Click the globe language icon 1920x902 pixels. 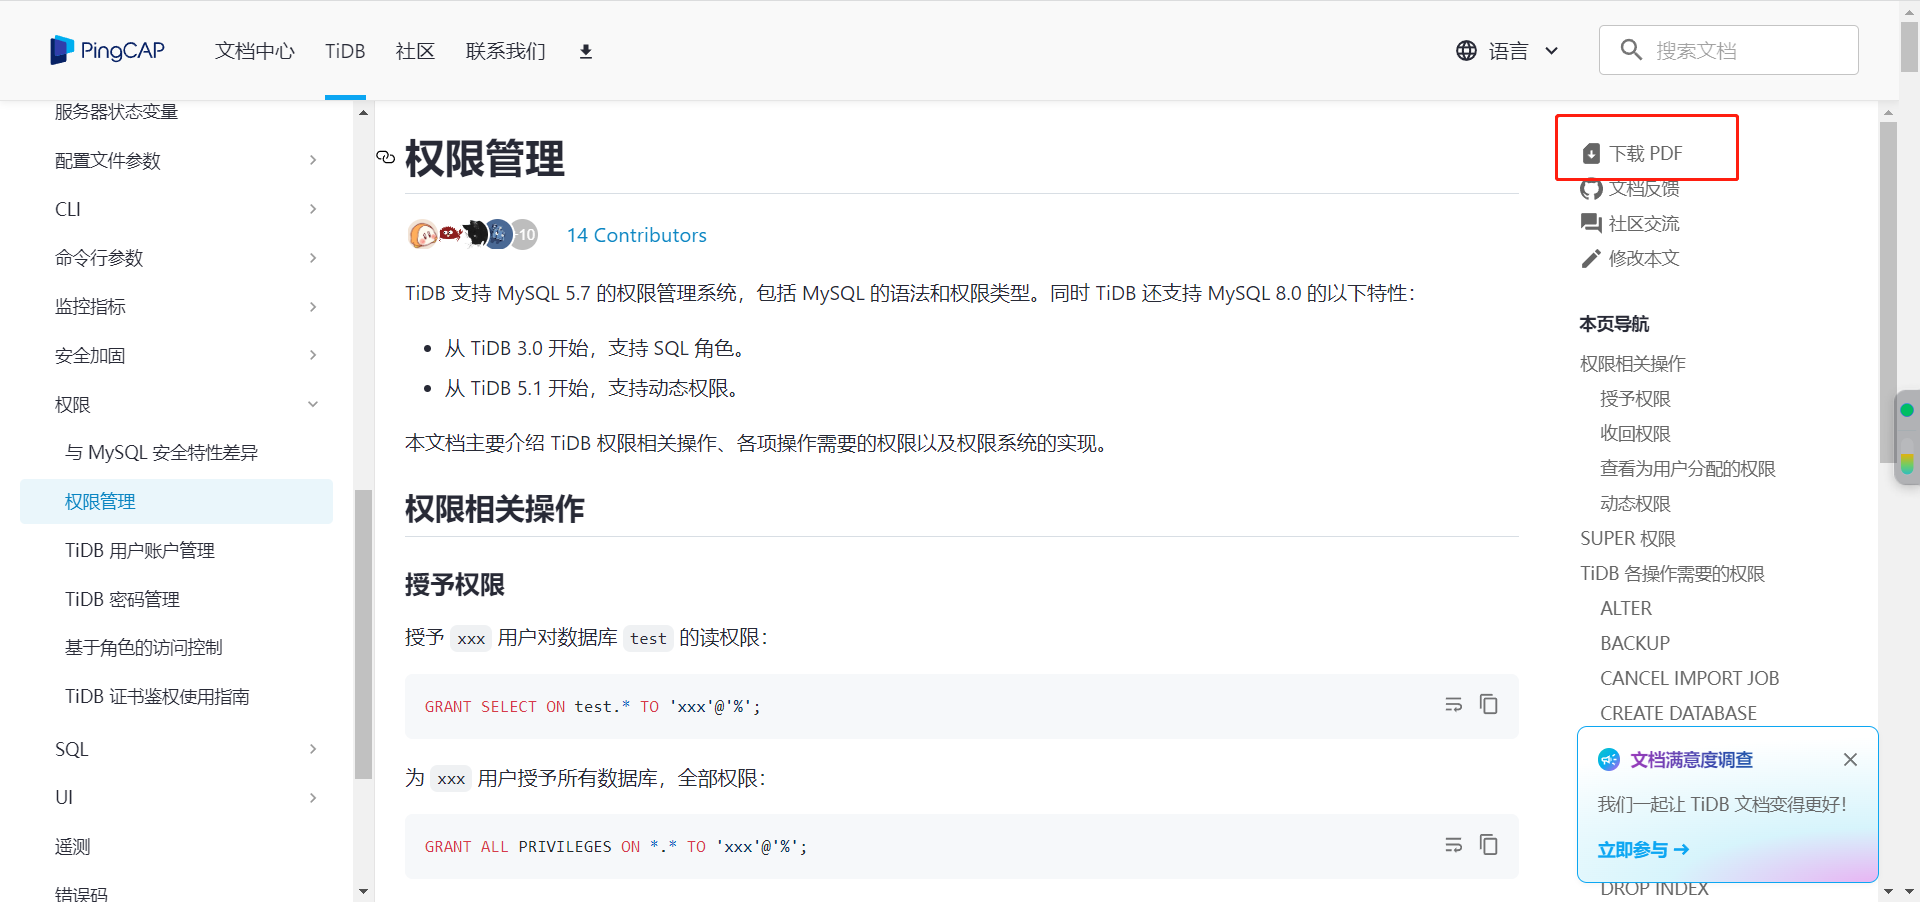point(1466,51)
